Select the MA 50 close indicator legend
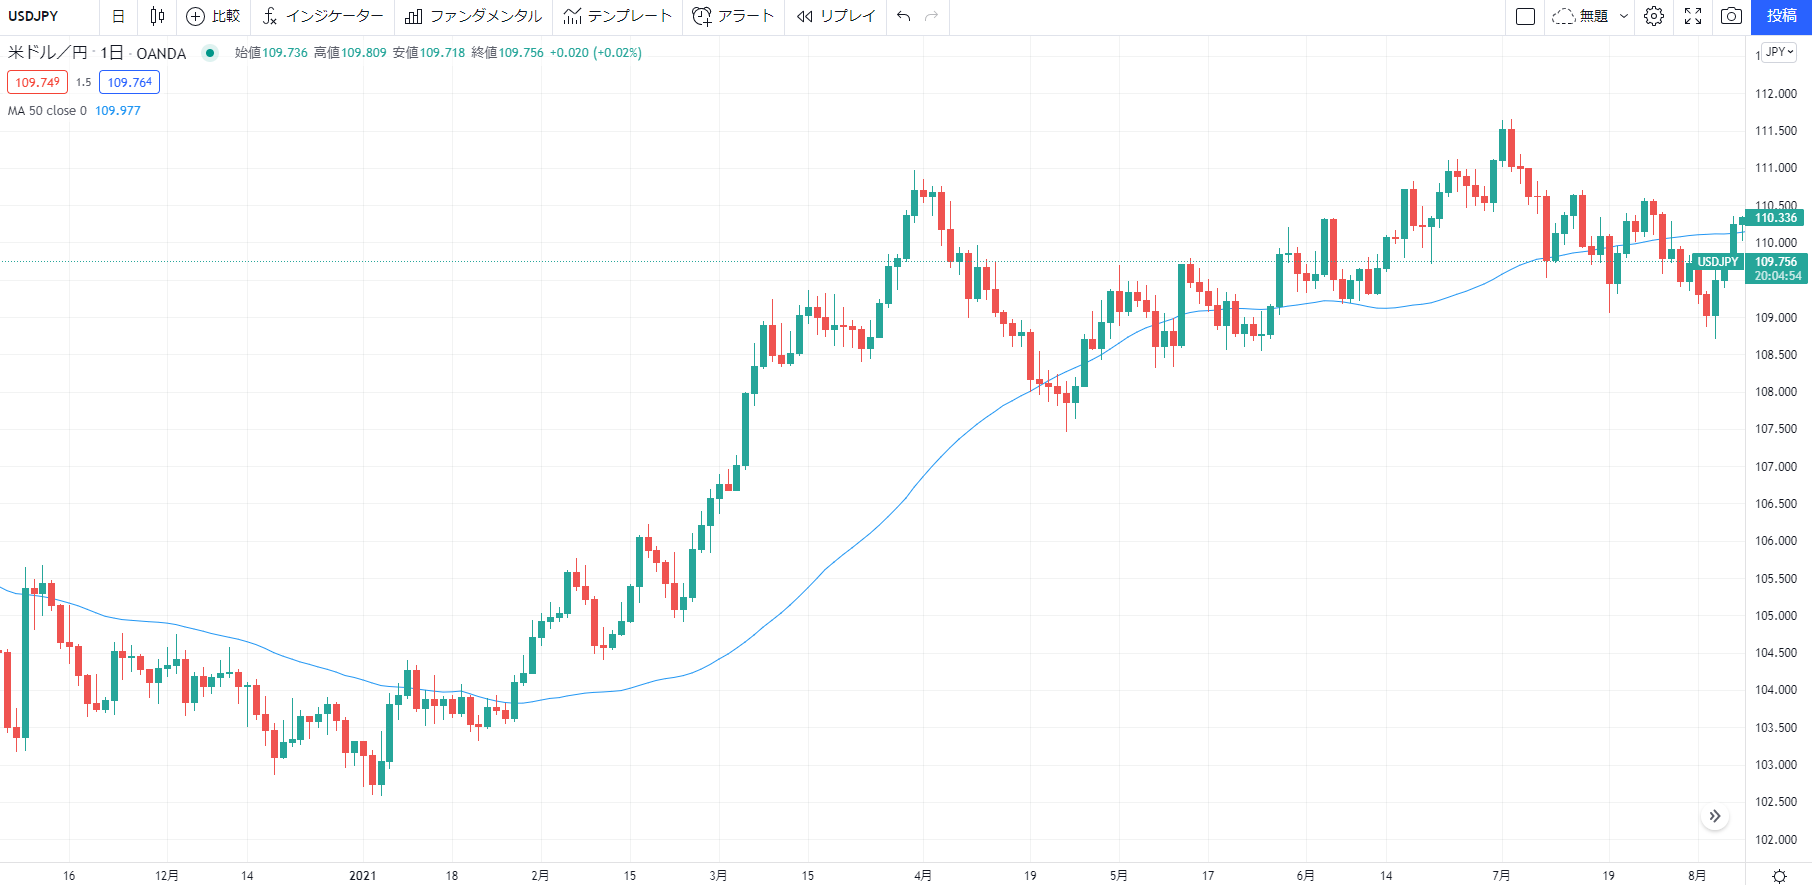Viewport: 1812px width, 885px height. tap(47, 111)
